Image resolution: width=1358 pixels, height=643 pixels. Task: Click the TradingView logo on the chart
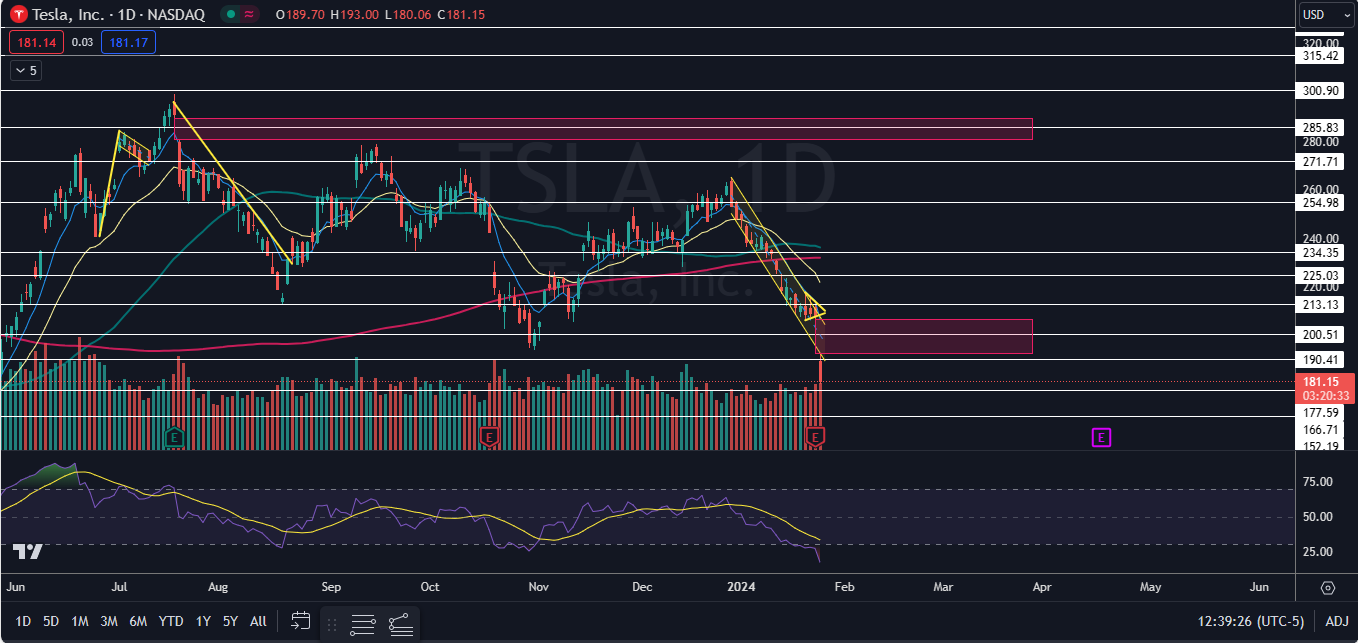(x=27, y=552)
